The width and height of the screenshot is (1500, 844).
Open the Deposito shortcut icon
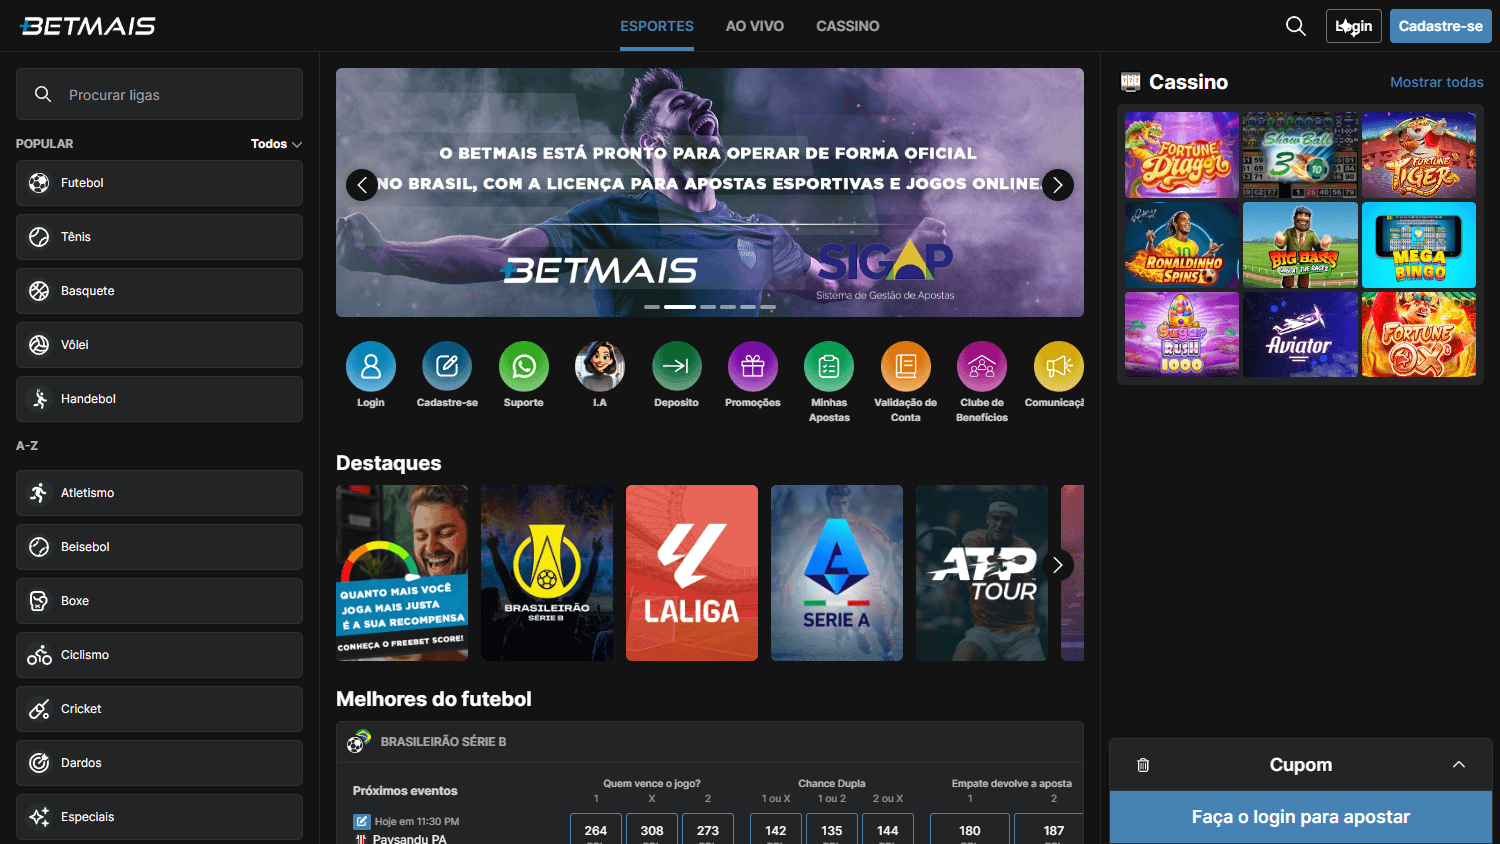tap(677, 366)
